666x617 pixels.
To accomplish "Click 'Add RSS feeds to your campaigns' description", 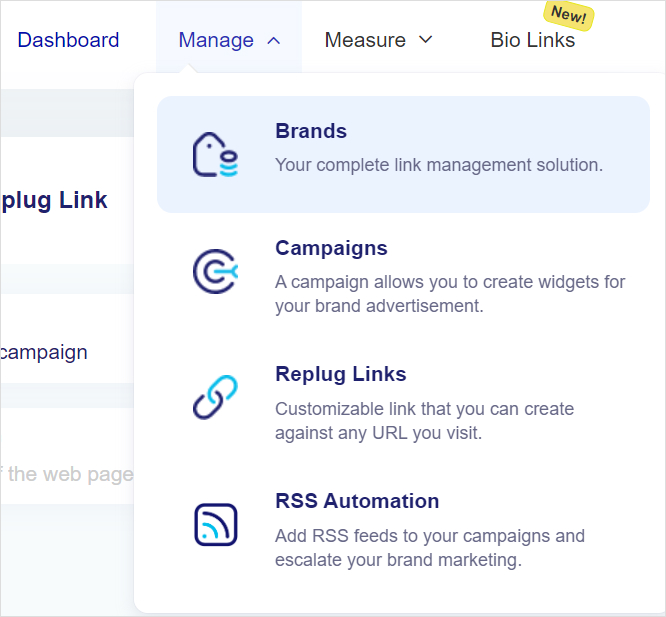I will tap(430, 548).
